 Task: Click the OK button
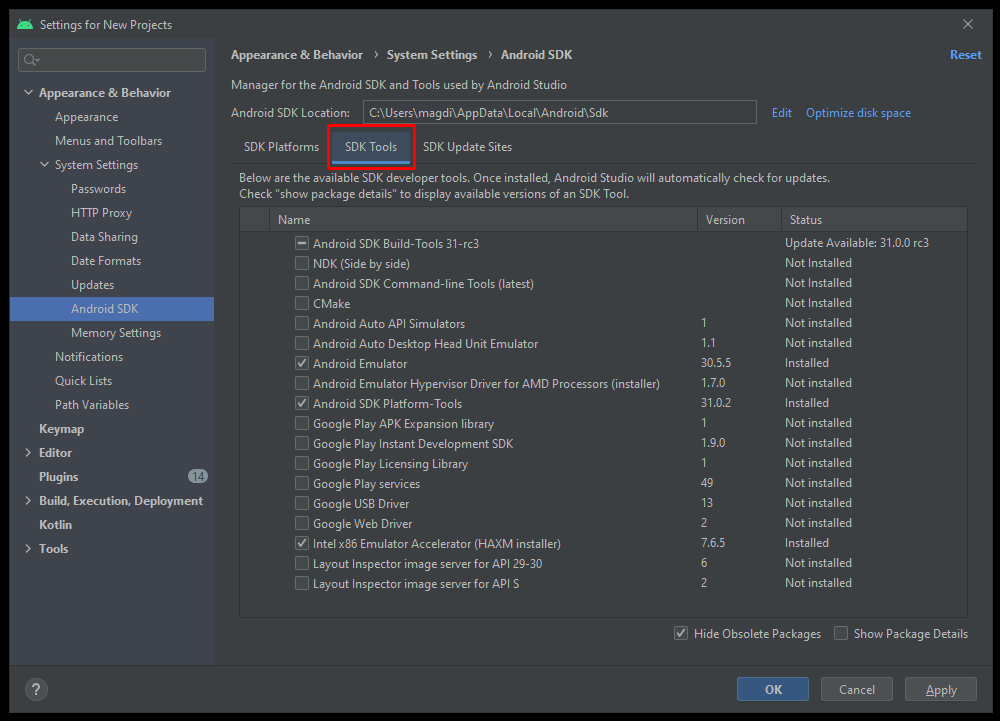click(x=773, y=689)
